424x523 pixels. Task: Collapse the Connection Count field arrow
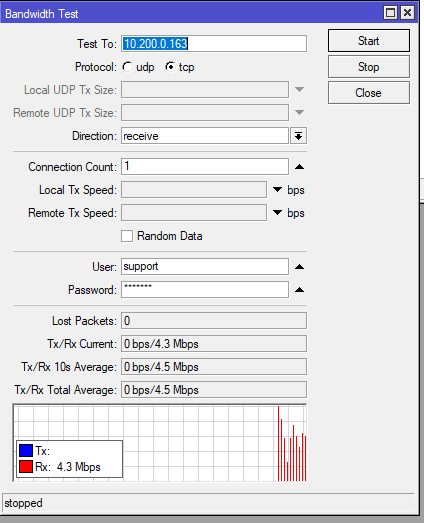(299, 167)
